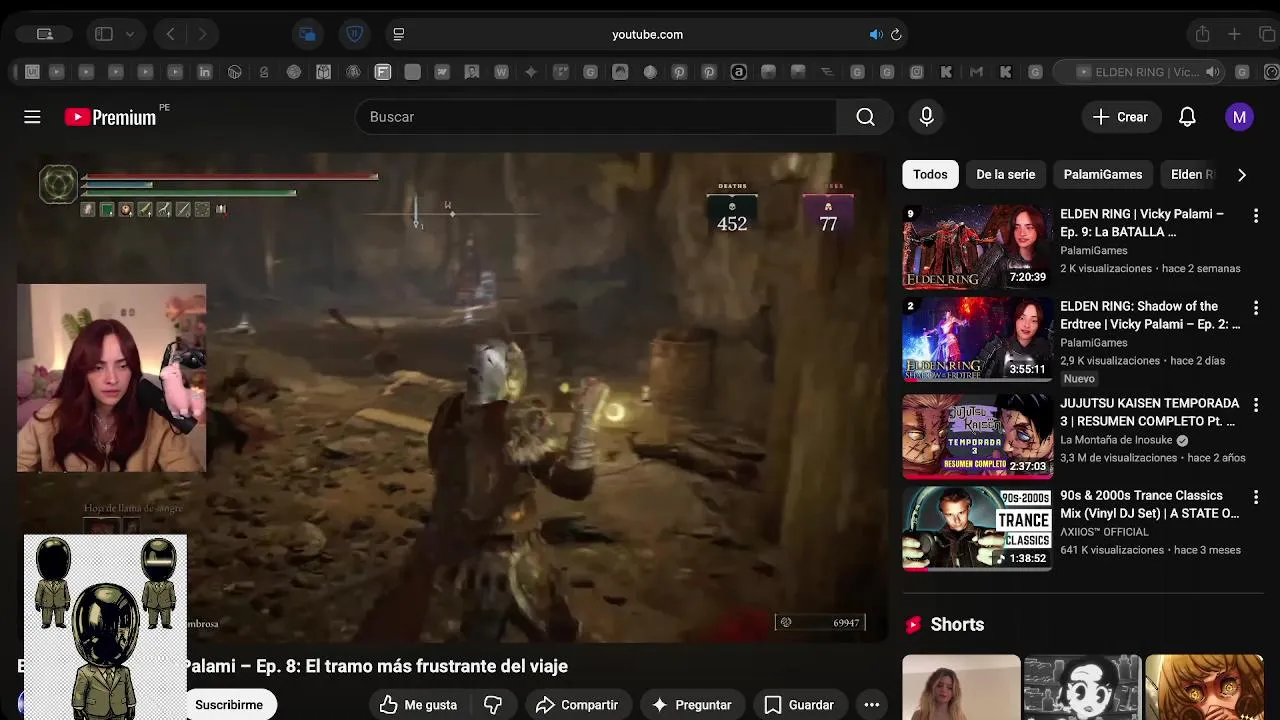
Task: Open the account menu avatar M
Action: click(x=1239, y=117)
